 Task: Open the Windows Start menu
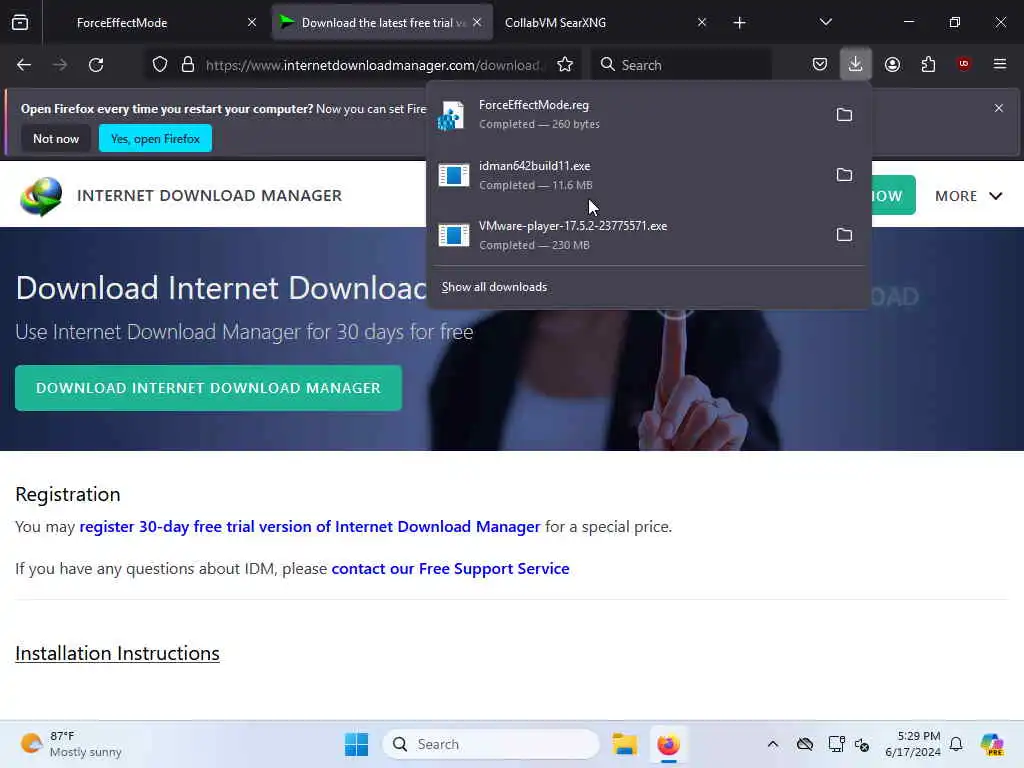pos(357,744)
